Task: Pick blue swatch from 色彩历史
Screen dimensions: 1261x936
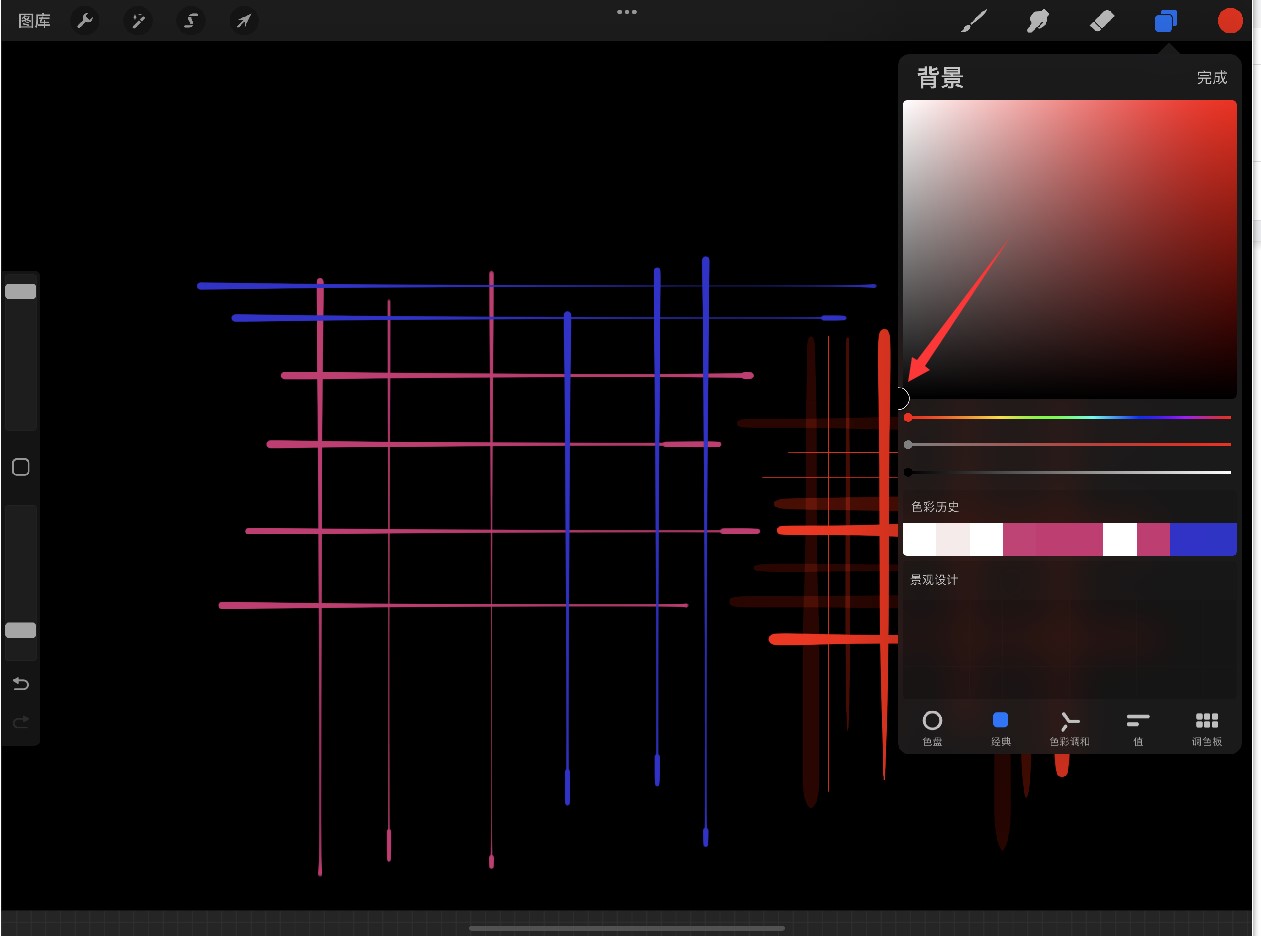Action: [x=1203, y=539]
